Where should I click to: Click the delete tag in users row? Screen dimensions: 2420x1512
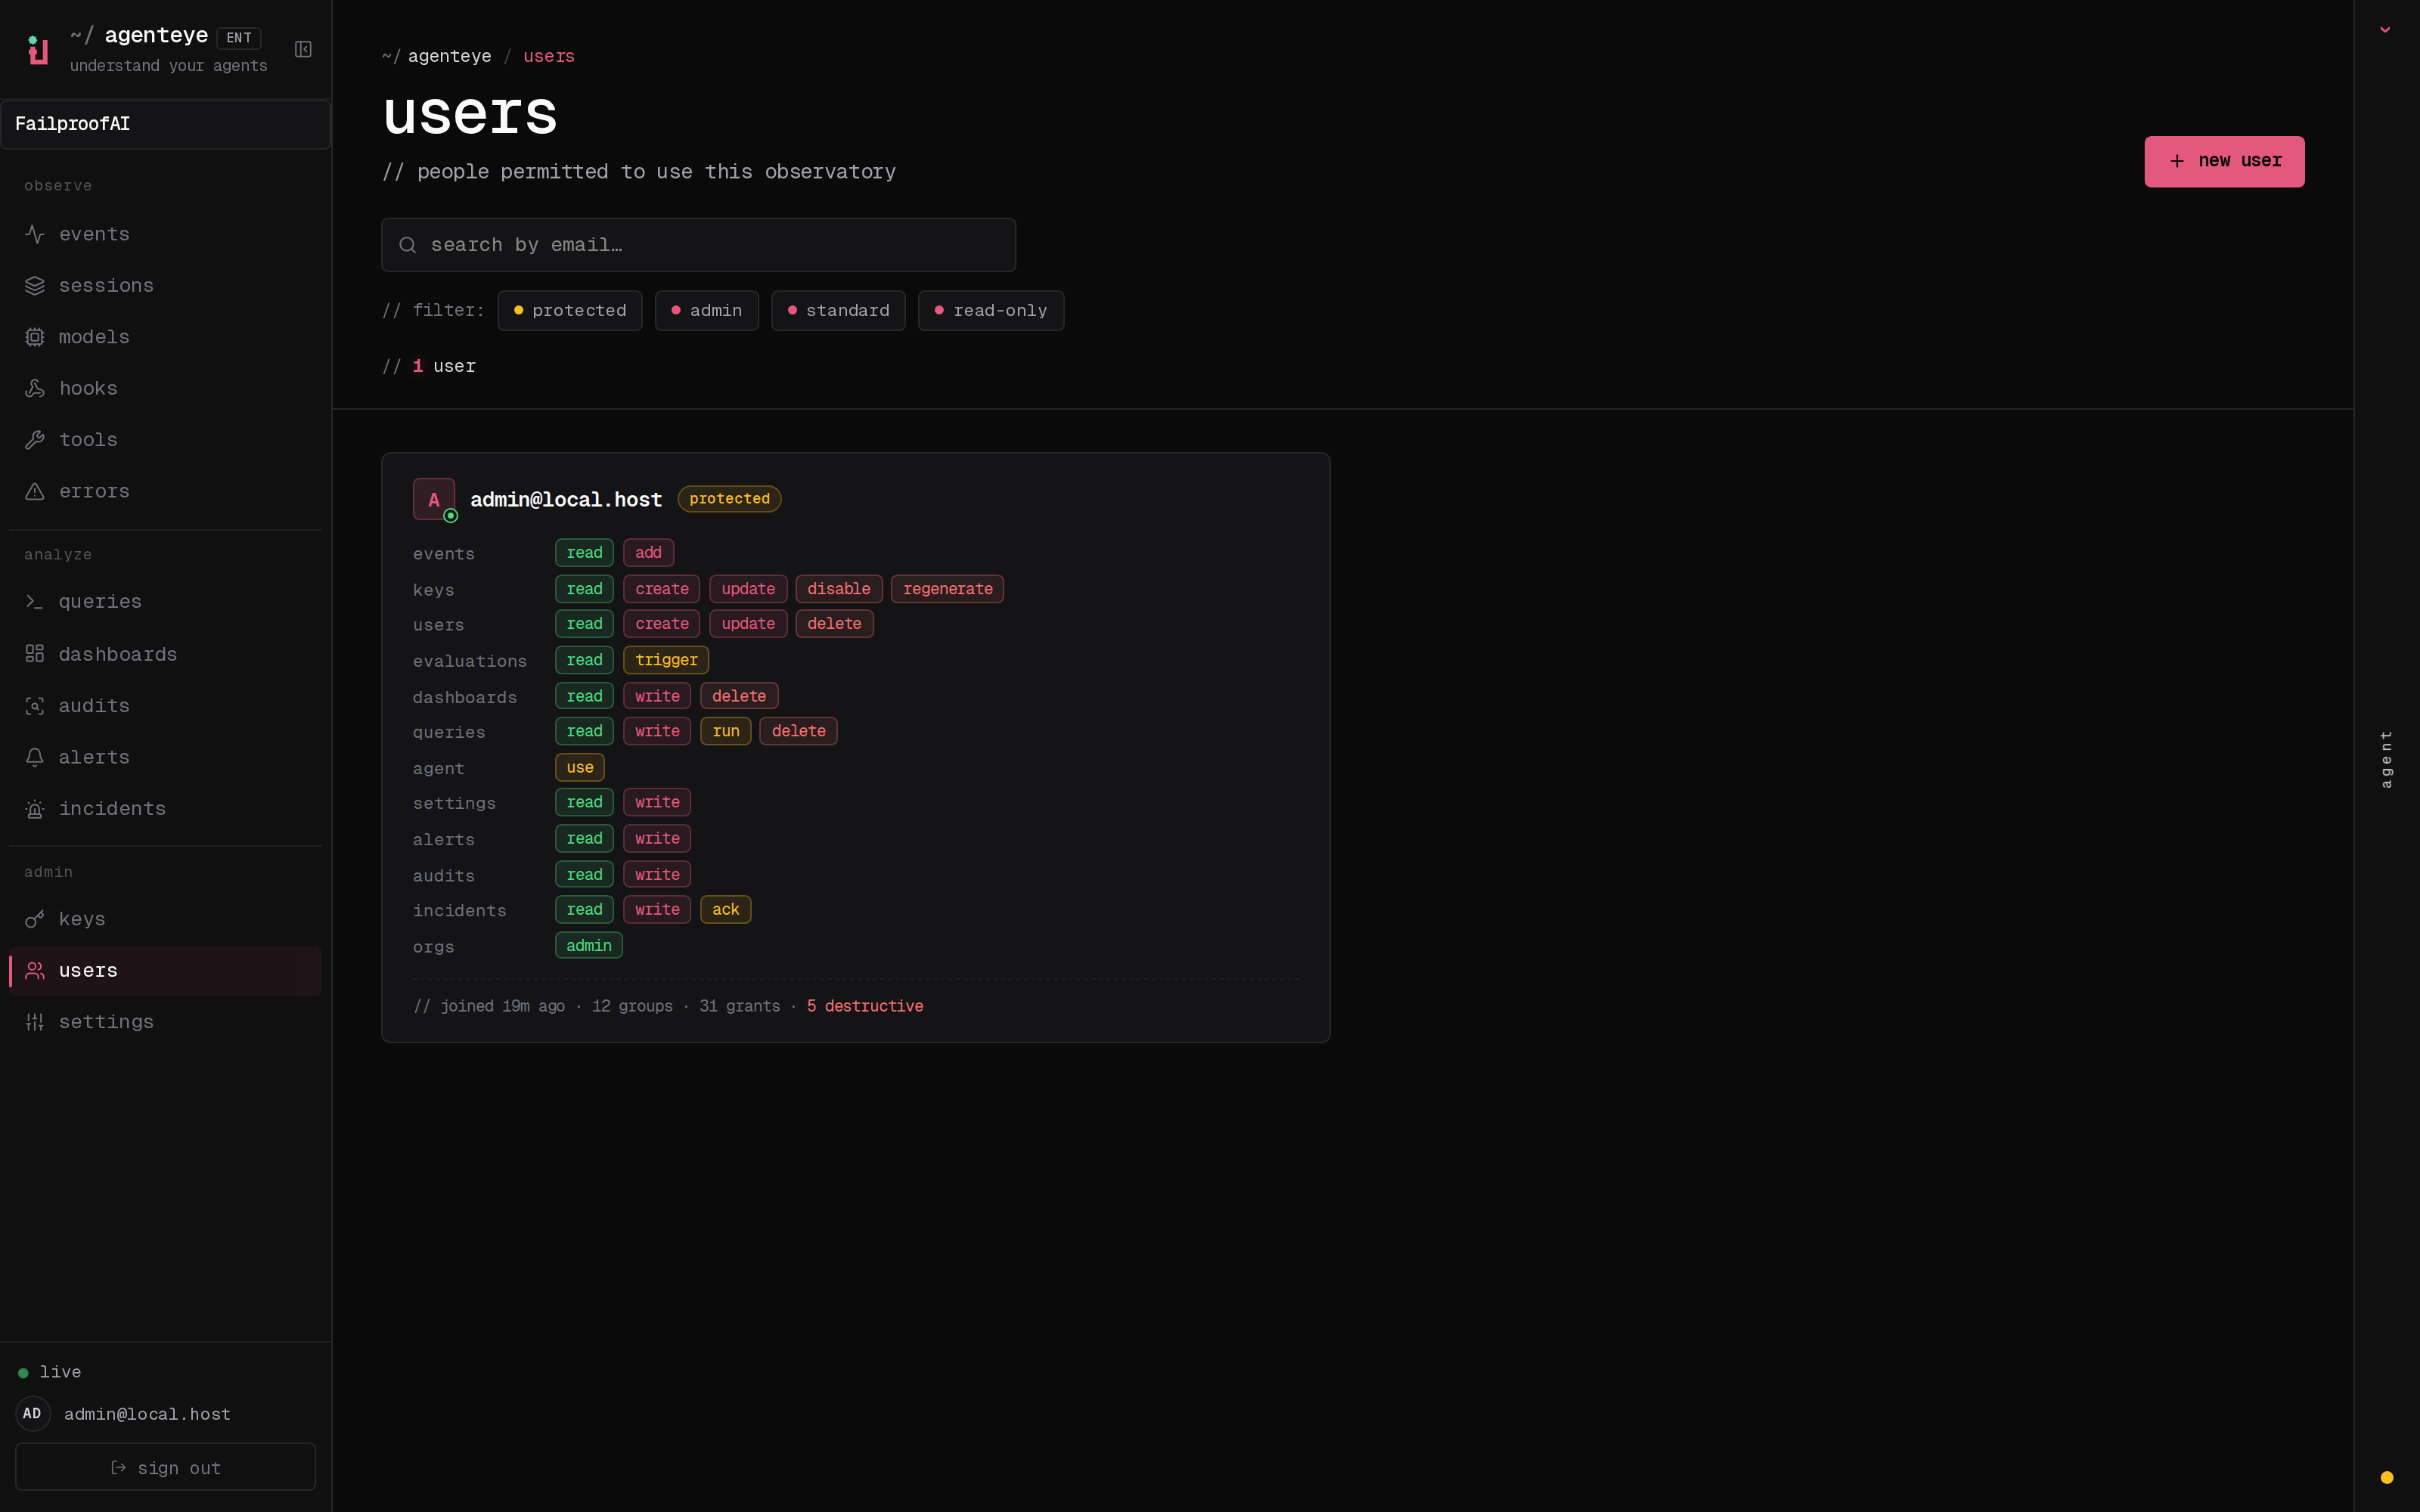click(x=834, y=624)
